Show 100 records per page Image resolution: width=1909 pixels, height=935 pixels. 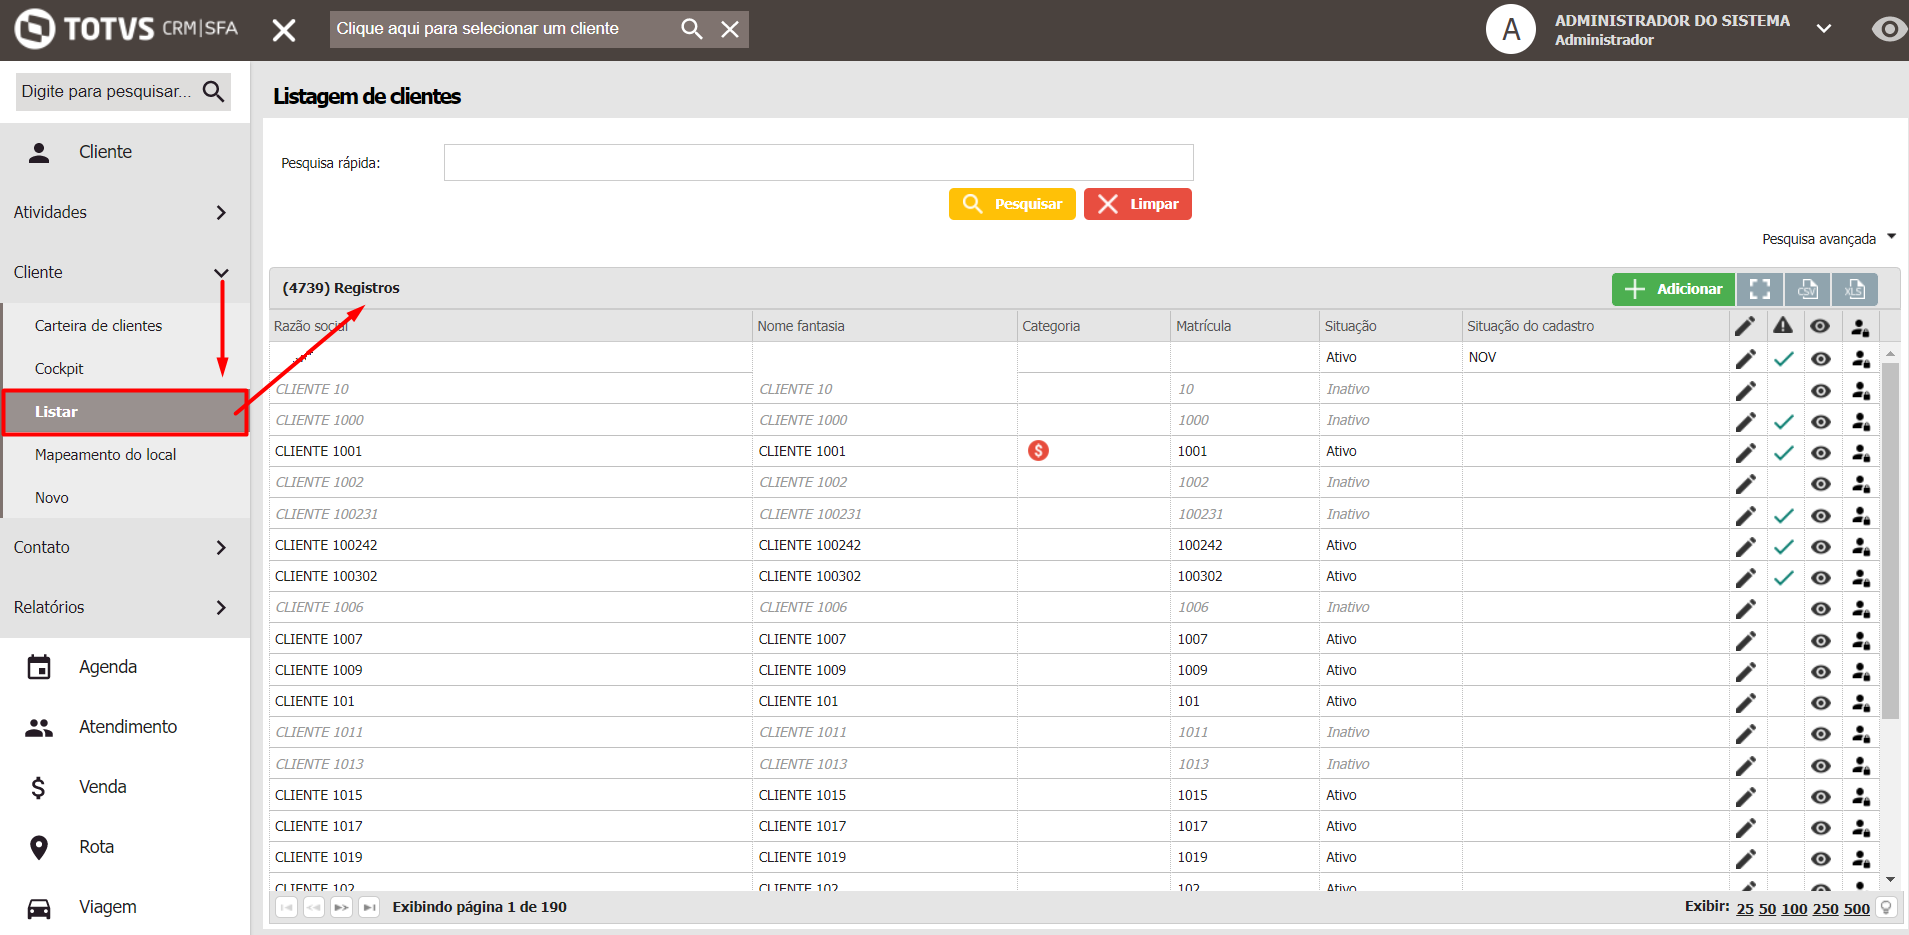pyautogui.click(x=1794, y=908)
